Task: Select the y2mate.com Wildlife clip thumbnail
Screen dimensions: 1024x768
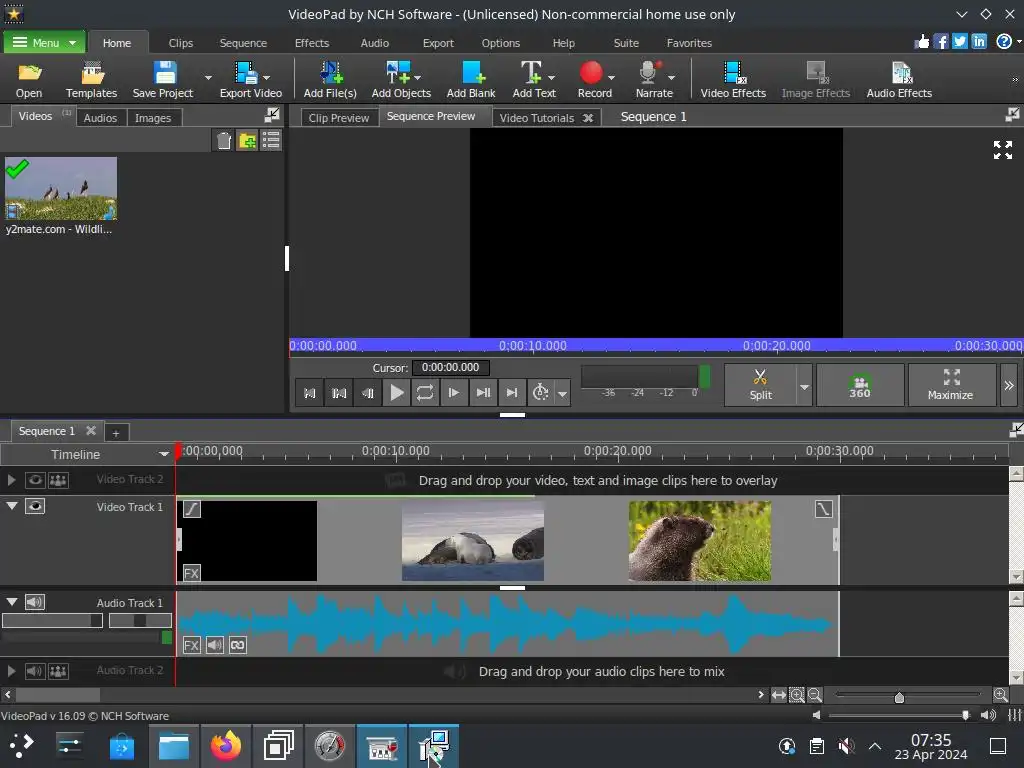Action: [61, 188]
